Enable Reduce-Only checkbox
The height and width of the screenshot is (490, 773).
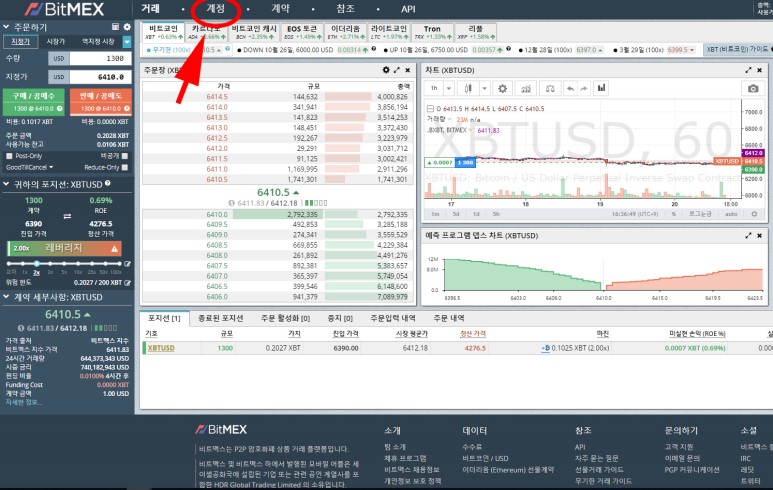(125, 167)
